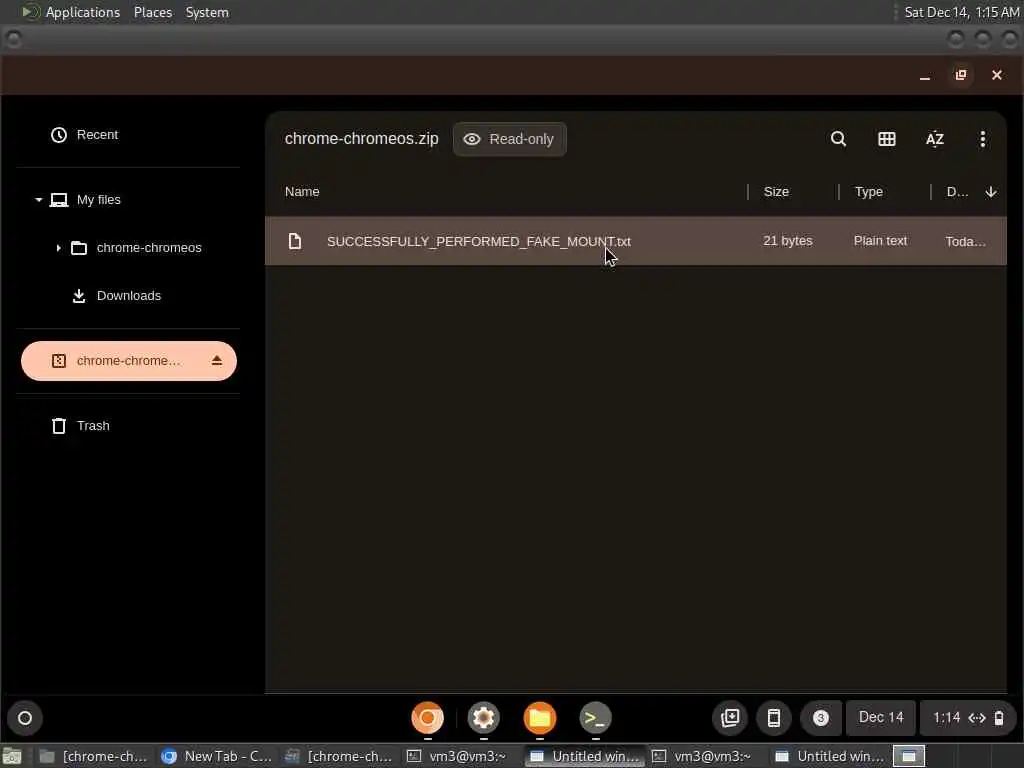Viewport: 1024px width, 768px height.
Task: Open Terminal app from shelf
Action: point(596,718)
